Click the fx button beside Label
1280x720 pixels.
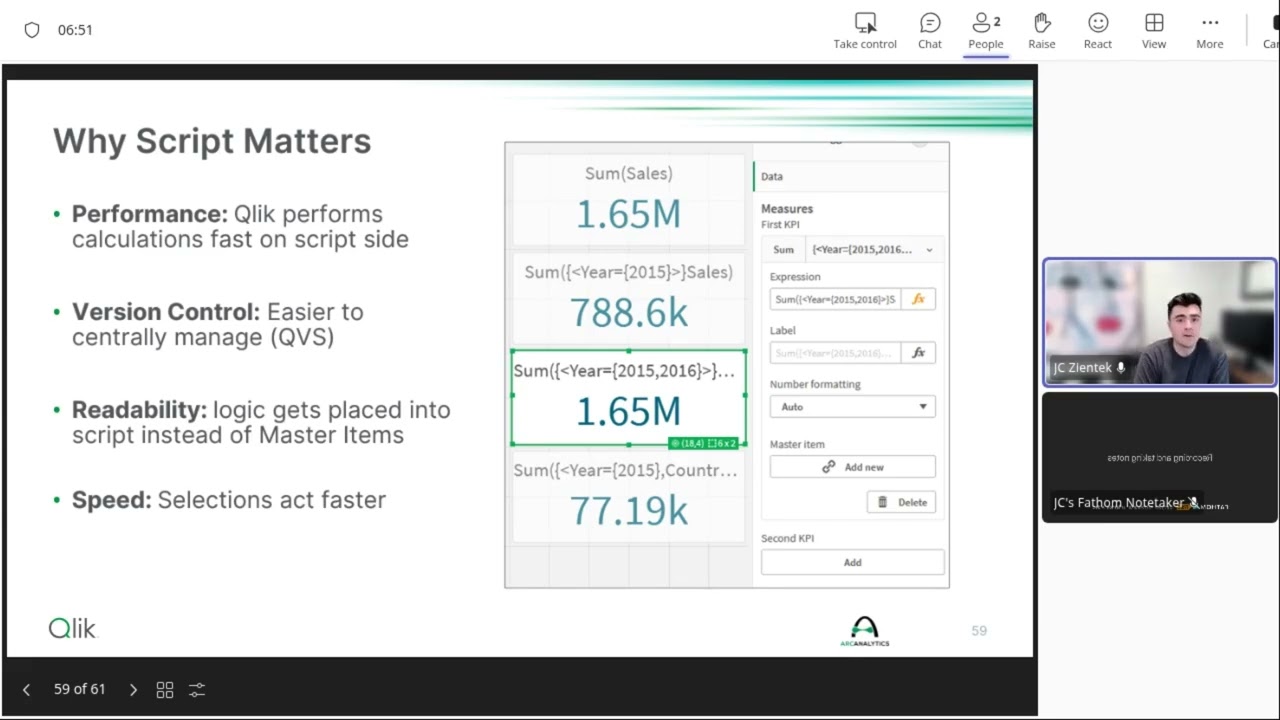pos(918,353)
